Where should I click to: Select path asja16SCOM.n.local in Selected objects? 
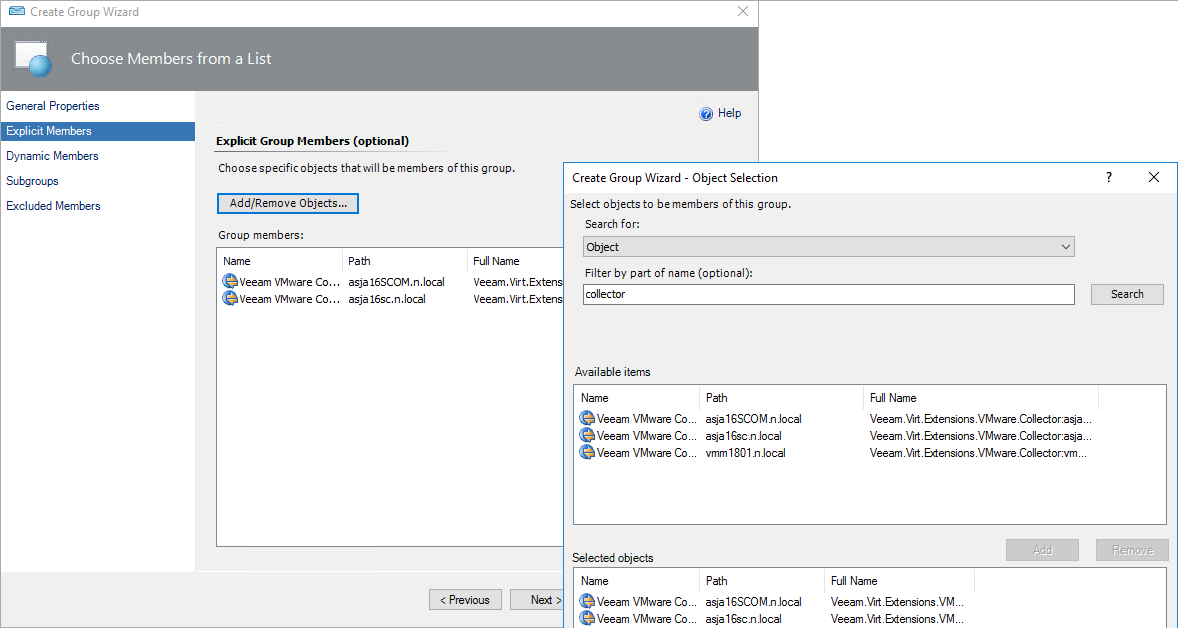pyautogui.click(x=754, y=602)
